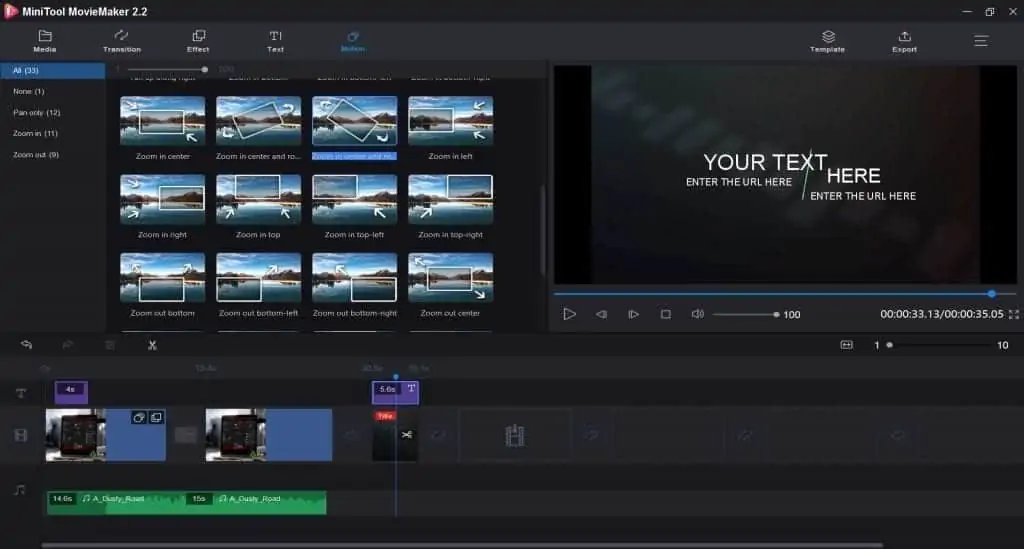This screenshot has width=1024, height=549.
Task: Adjust the timeline zoom slider
Action: point(939,345)
